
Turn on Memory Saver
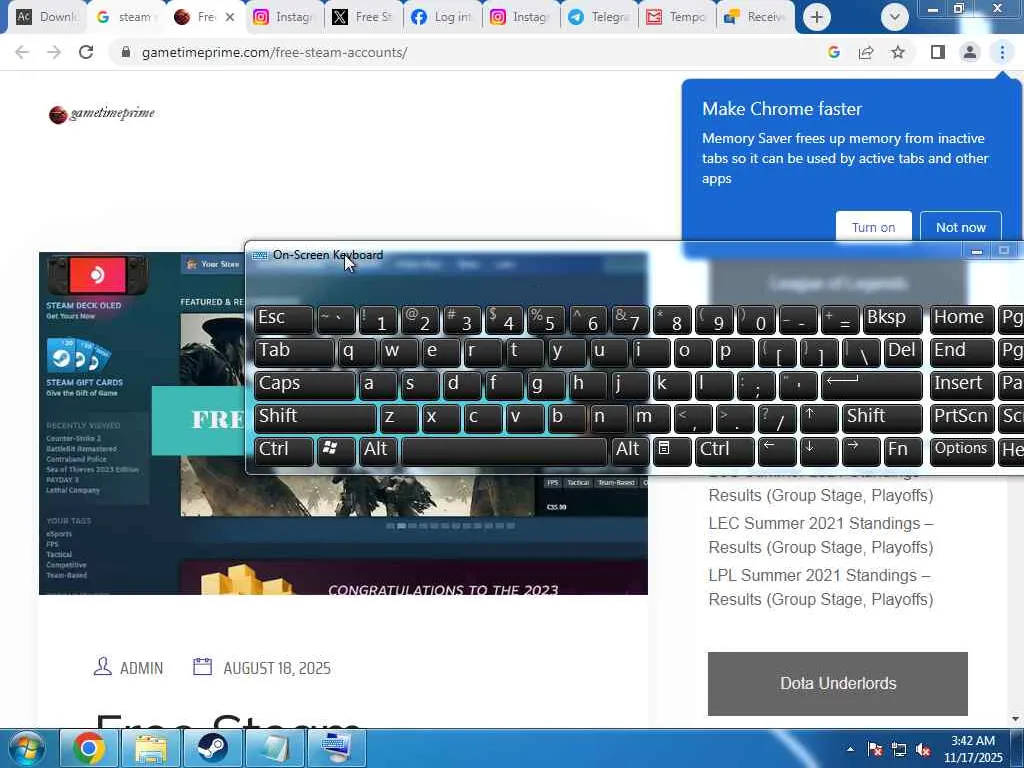pyautogui.click(x=873, y=227)
